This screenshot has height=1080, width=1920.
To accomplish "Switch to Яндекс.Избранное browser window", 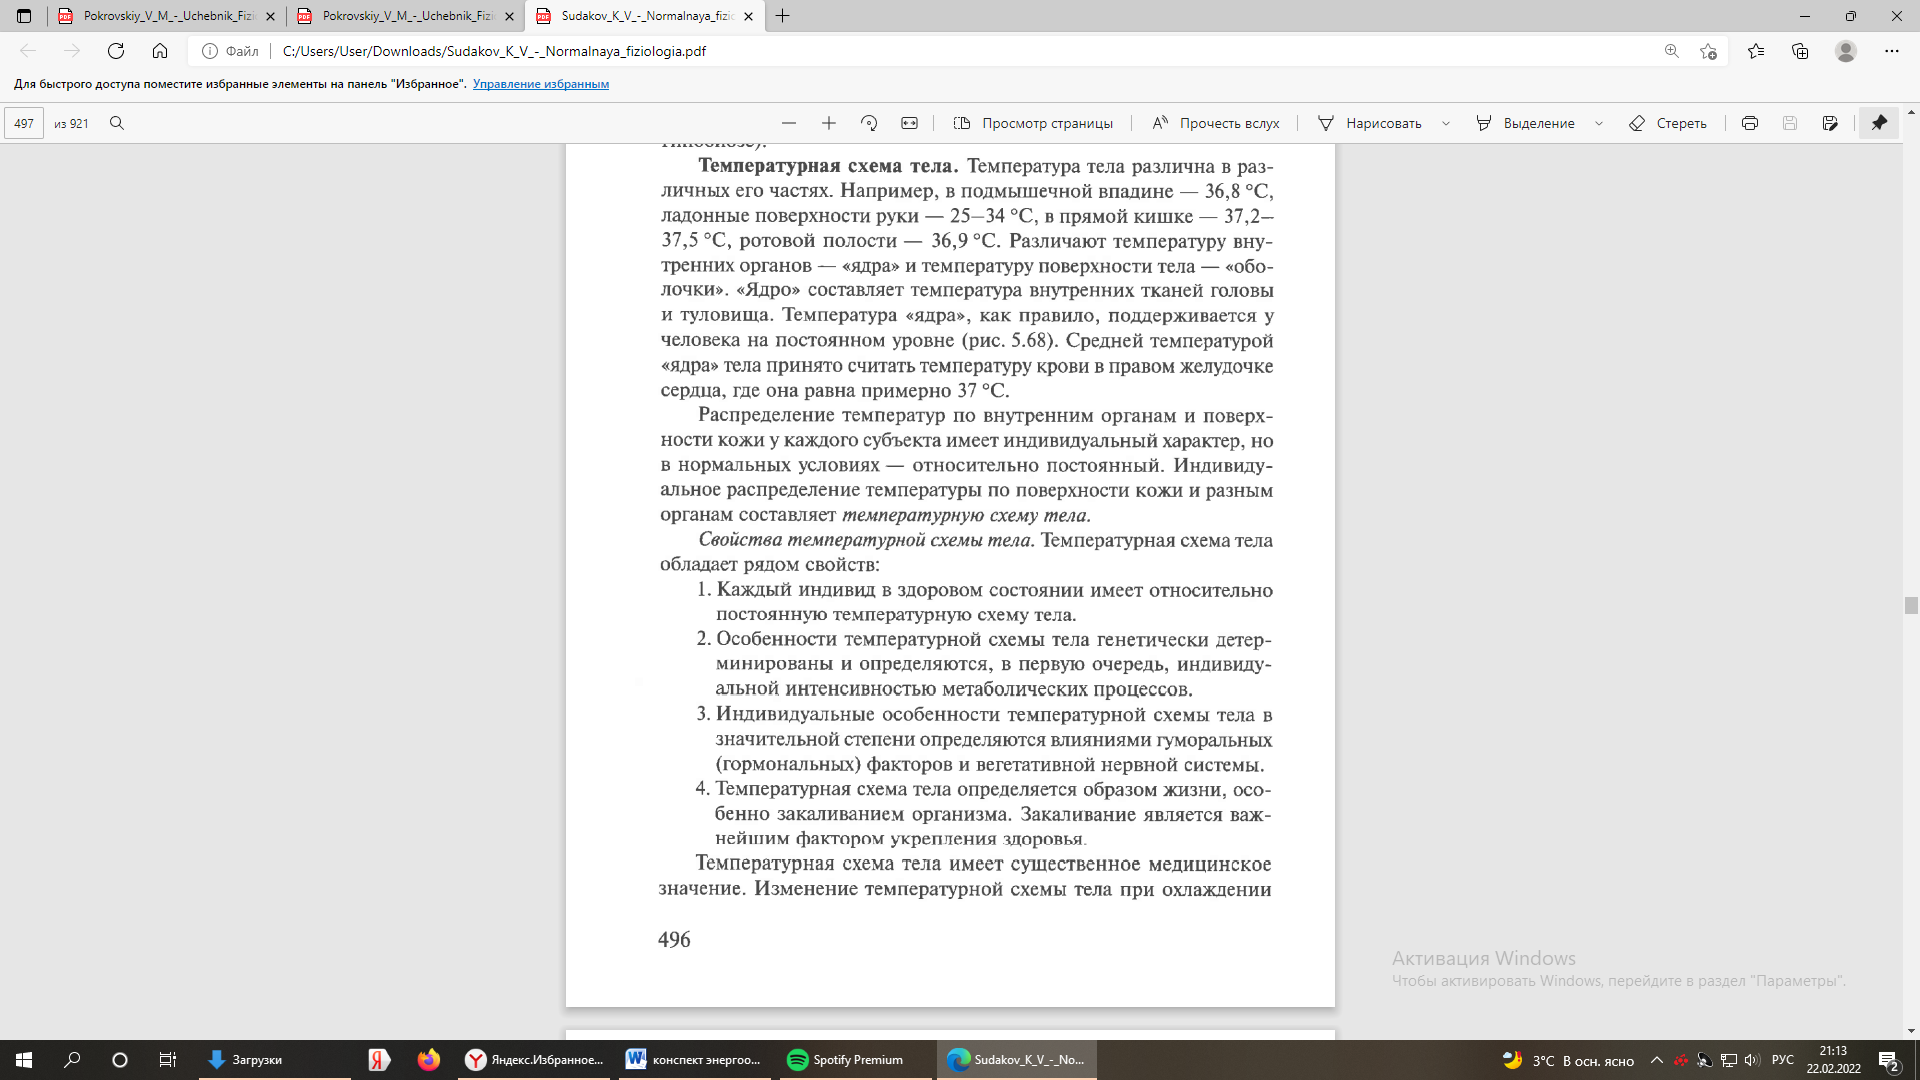I will (x=534, y=1060).
